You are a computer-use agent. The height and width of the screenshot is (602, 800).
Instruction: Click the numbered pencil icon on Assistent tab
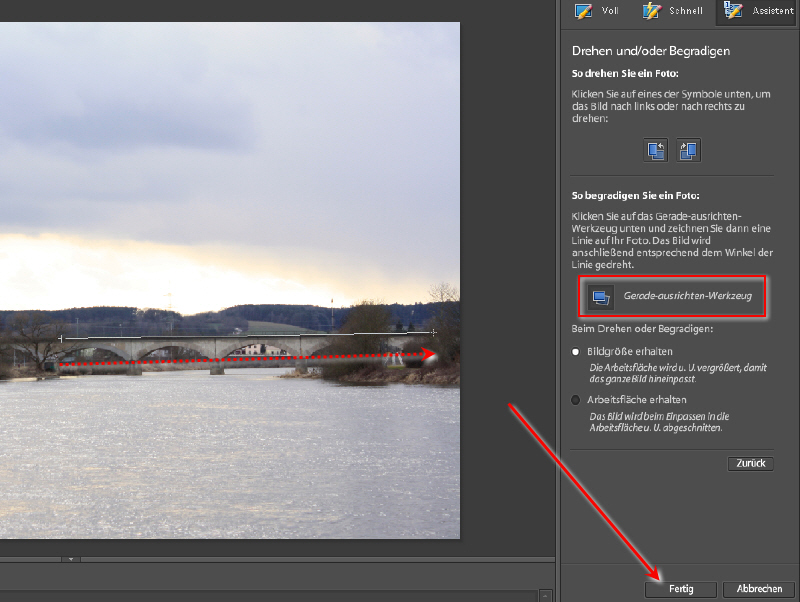(732, 12)
